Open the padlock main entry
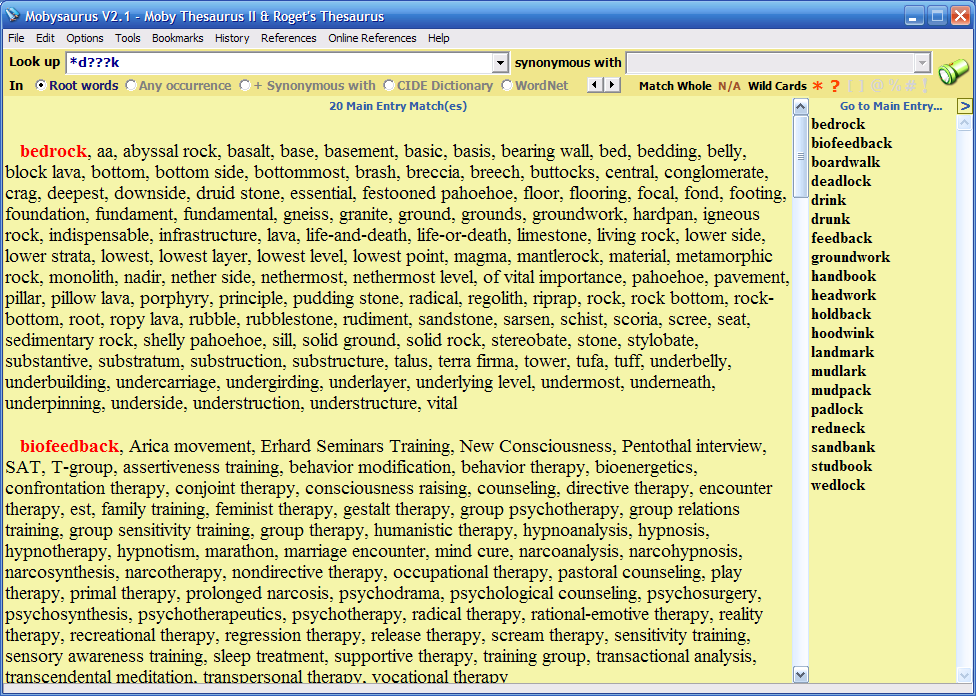976x696 pixels. tap(837, 409)
